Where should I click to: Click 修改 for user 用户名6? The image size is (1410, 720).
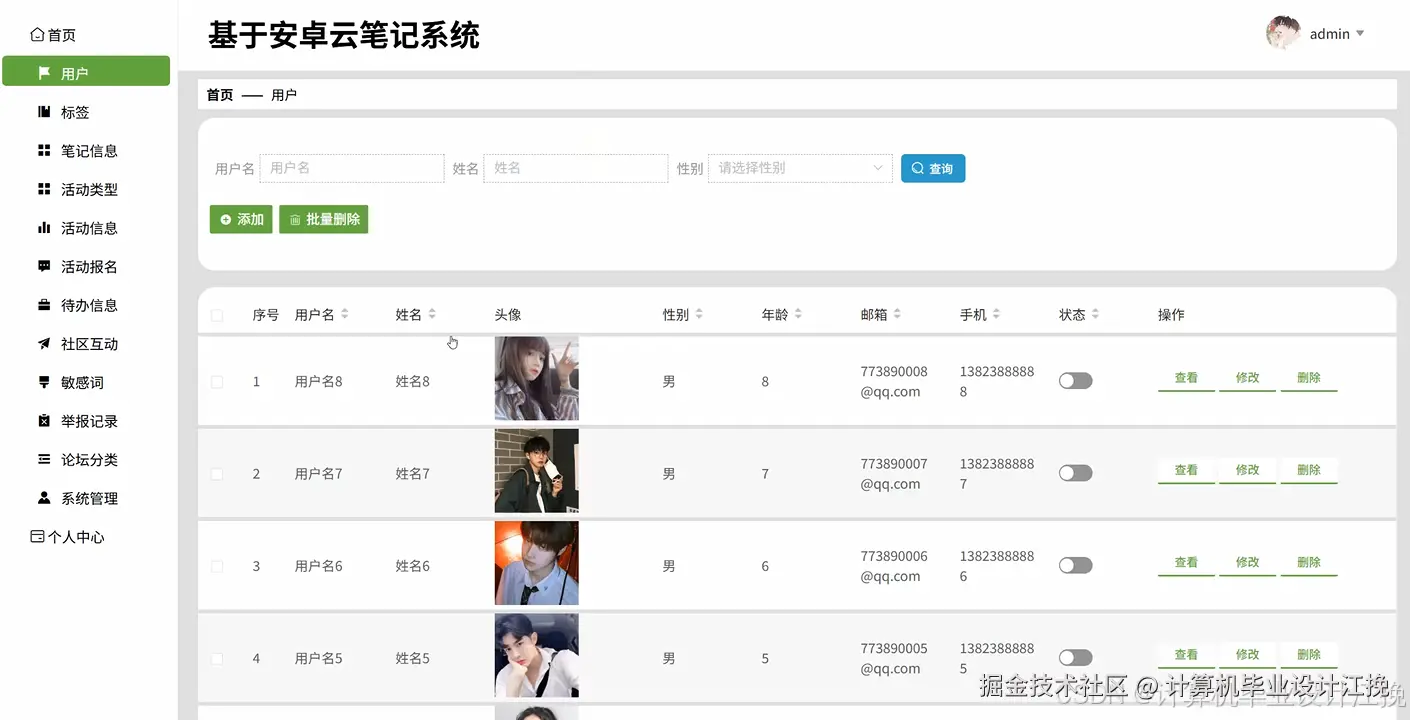1247,563
